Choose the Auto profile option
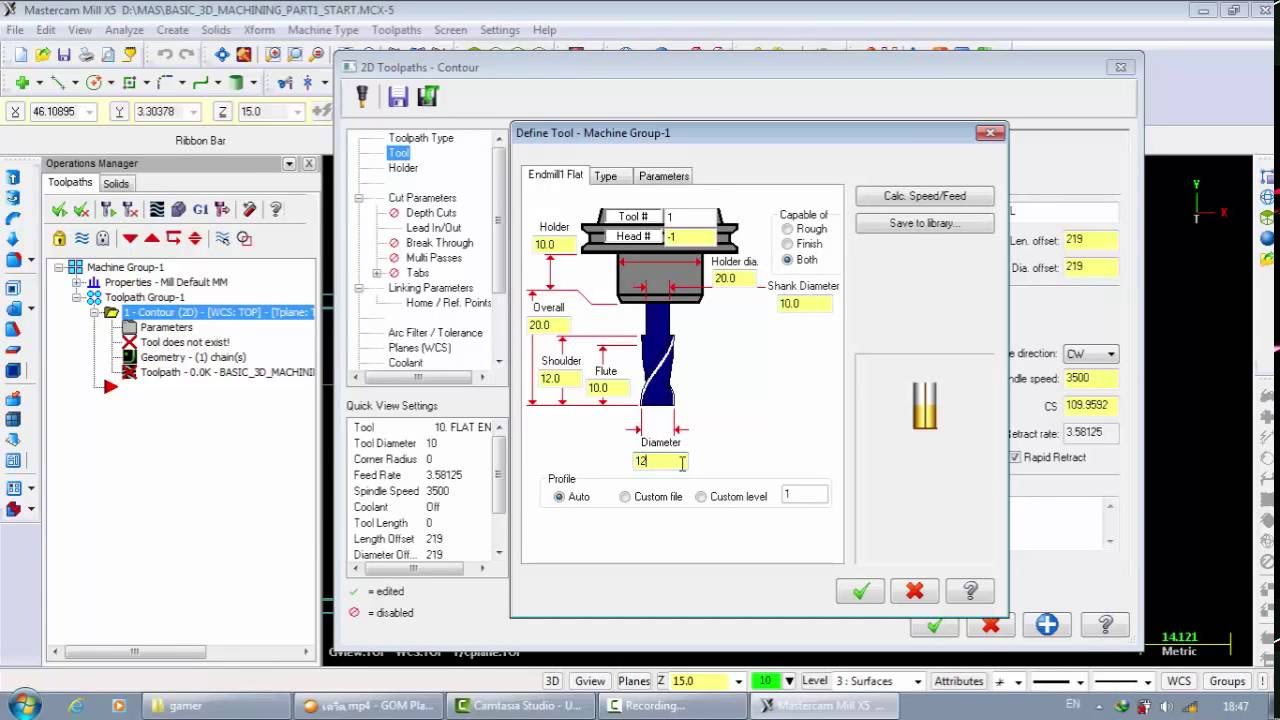This screenshot has height=720, width=1280. (559, 497)
